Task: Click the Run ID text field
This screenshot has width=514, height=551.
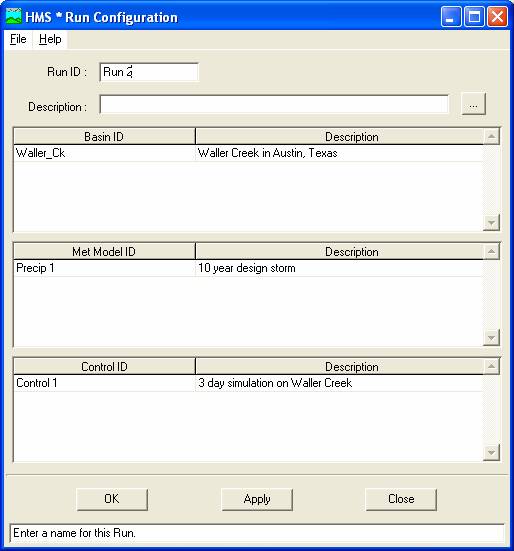Action: [149, 72]
